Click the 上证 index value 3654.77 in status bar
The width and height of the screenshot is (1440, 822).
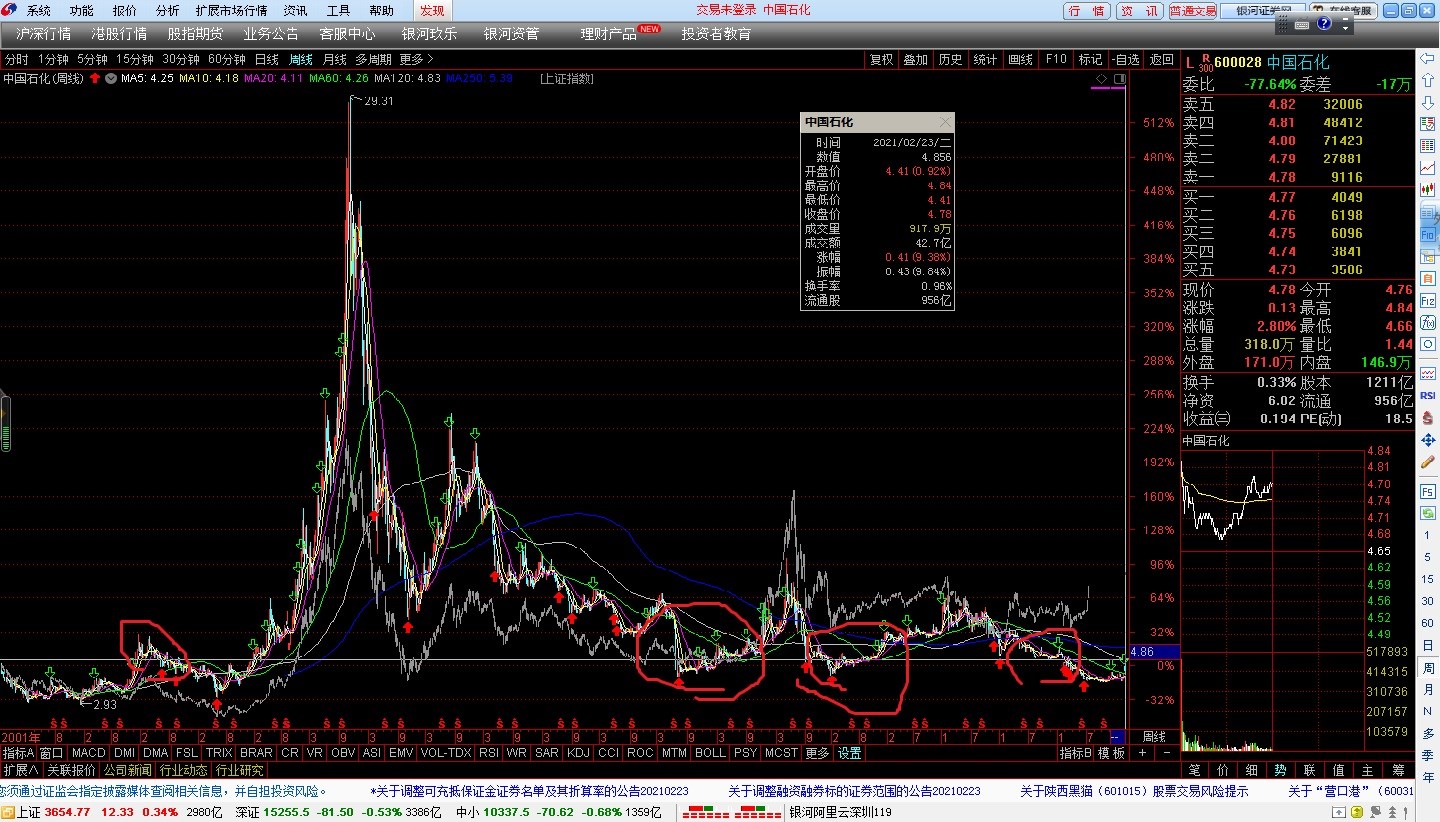68,812
